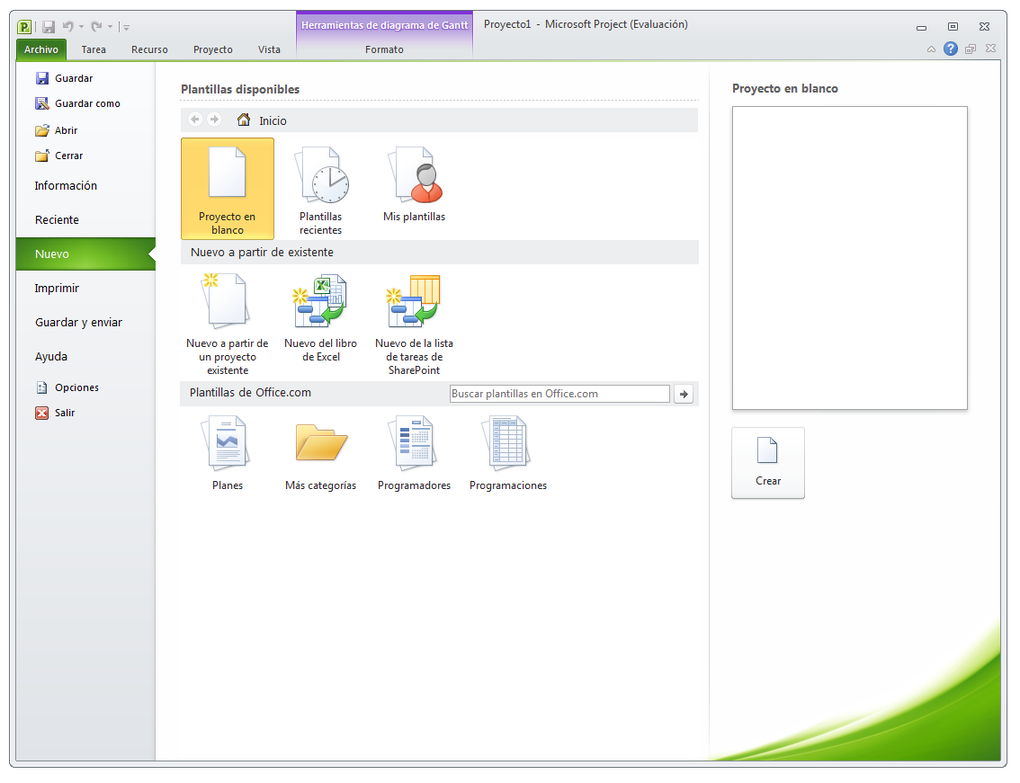Image resolution: width=1020 pixels, height=783 pixels.
Task: Click the redo icon in quick access toolbar
Action: [x=97, y=27]
